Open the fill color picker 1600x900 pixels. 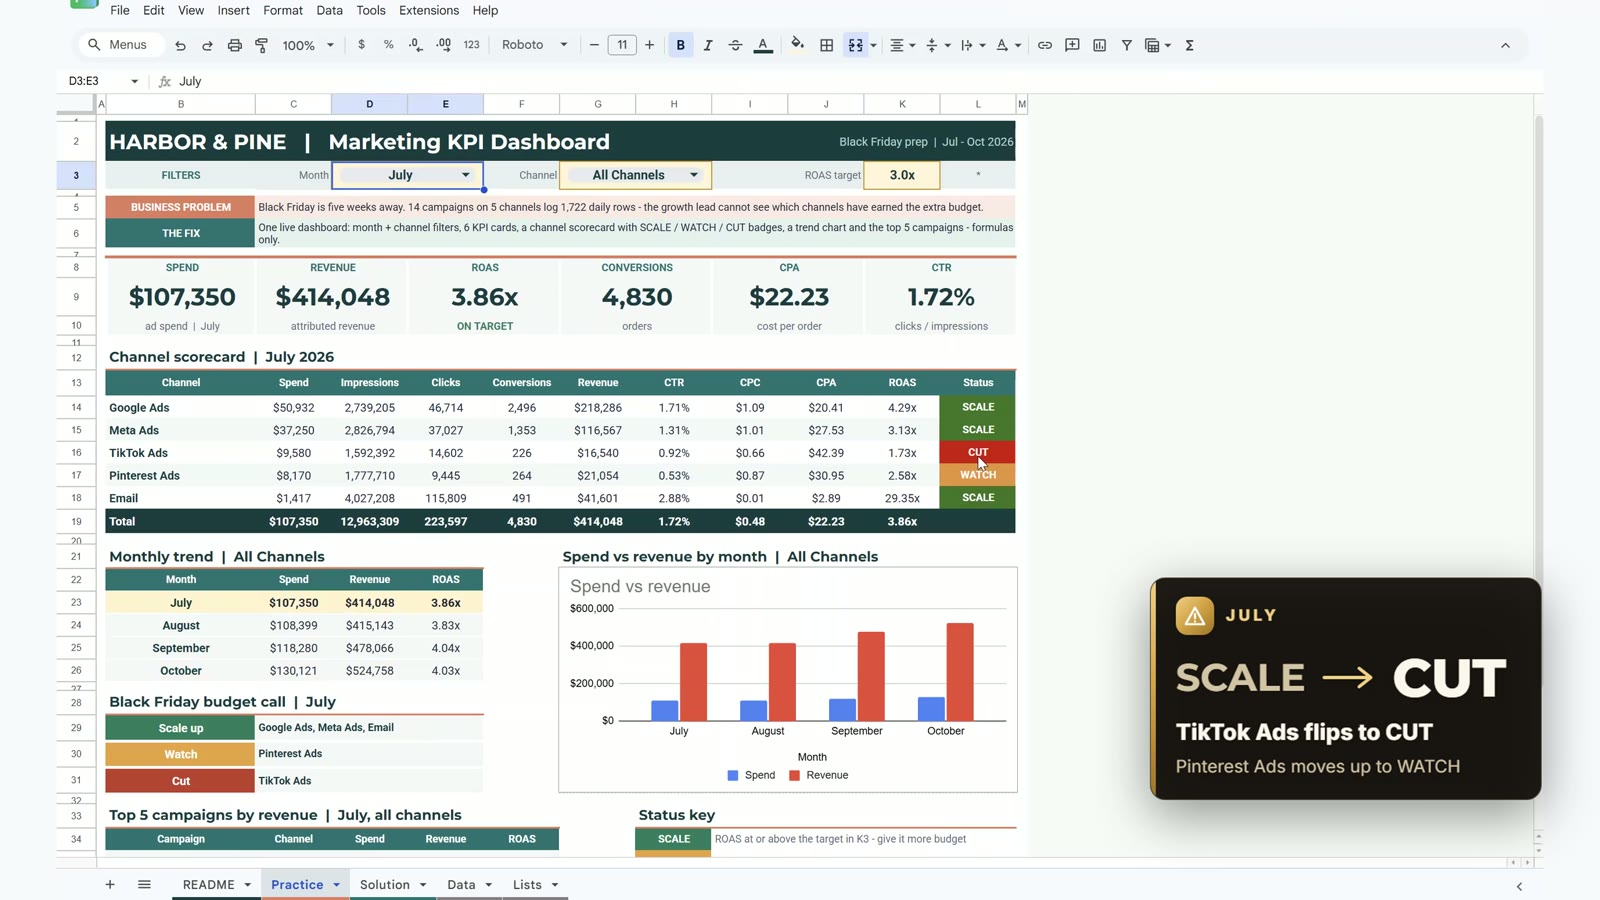click(x=797, y=45)
